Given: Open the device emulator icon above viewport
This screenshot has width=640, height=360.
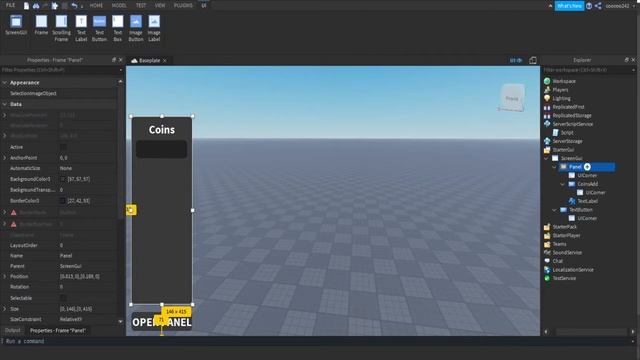Looking at the screenshot, I should pos(533,60).
